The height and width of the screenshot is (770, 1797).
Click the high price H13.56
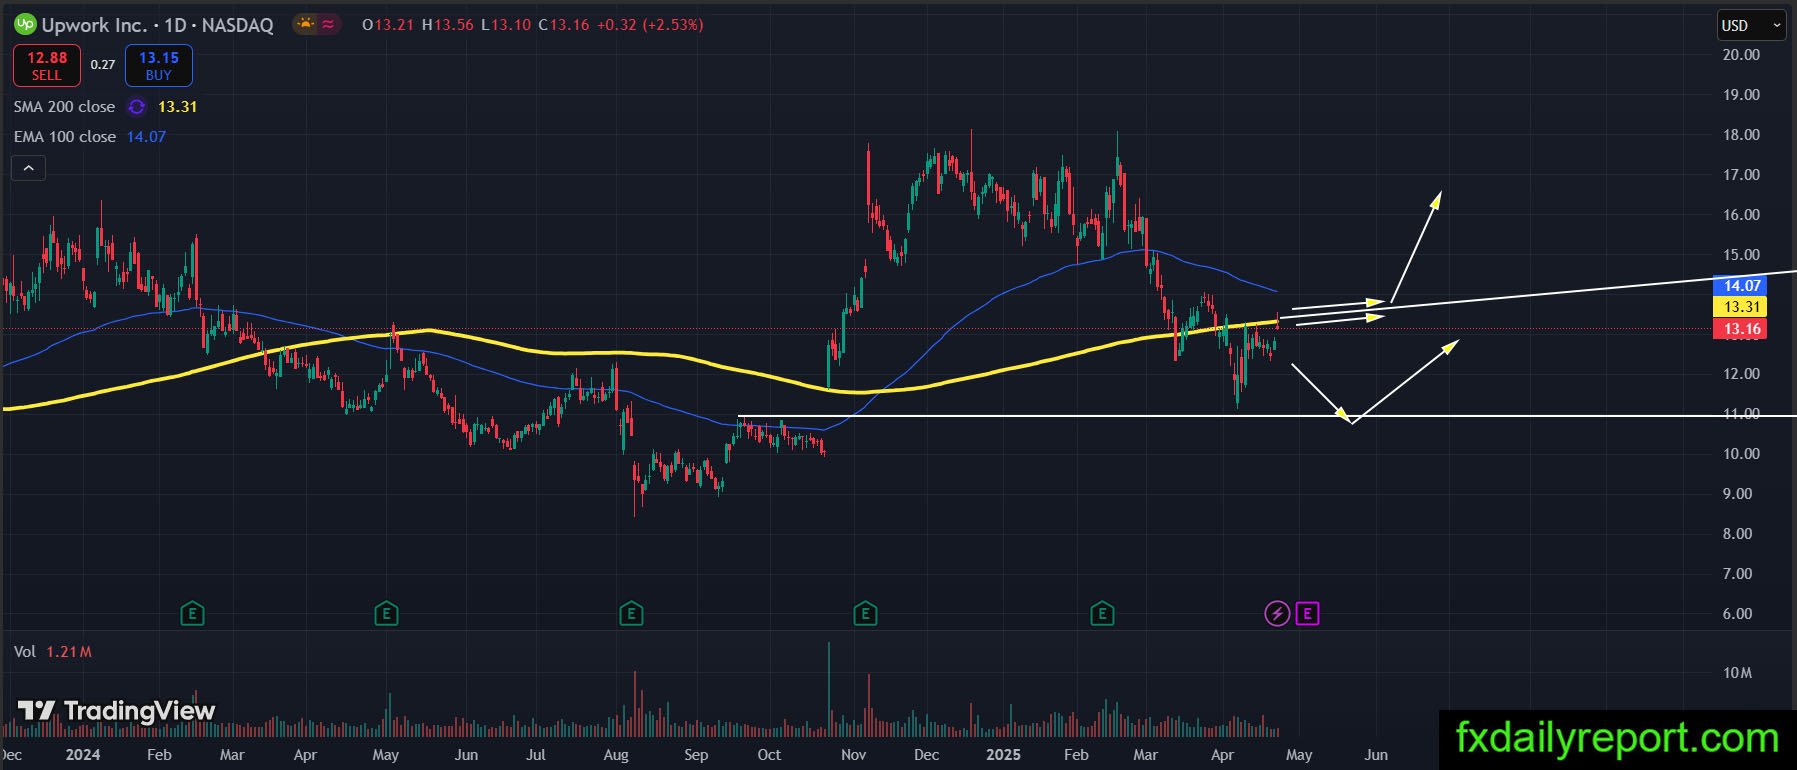click(x=447, y=25)
